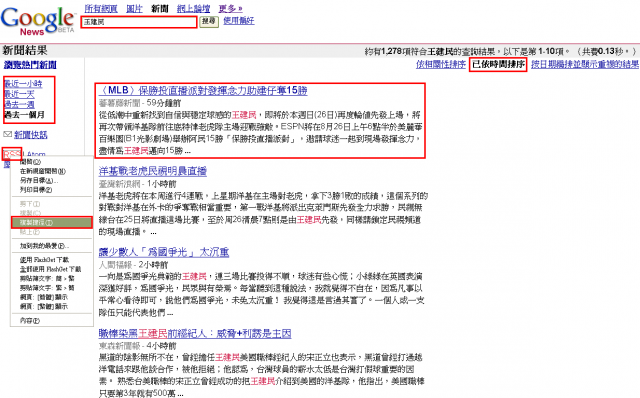
Task: Open the MLB 保勝投直播派對 headline
Action: 203,90
